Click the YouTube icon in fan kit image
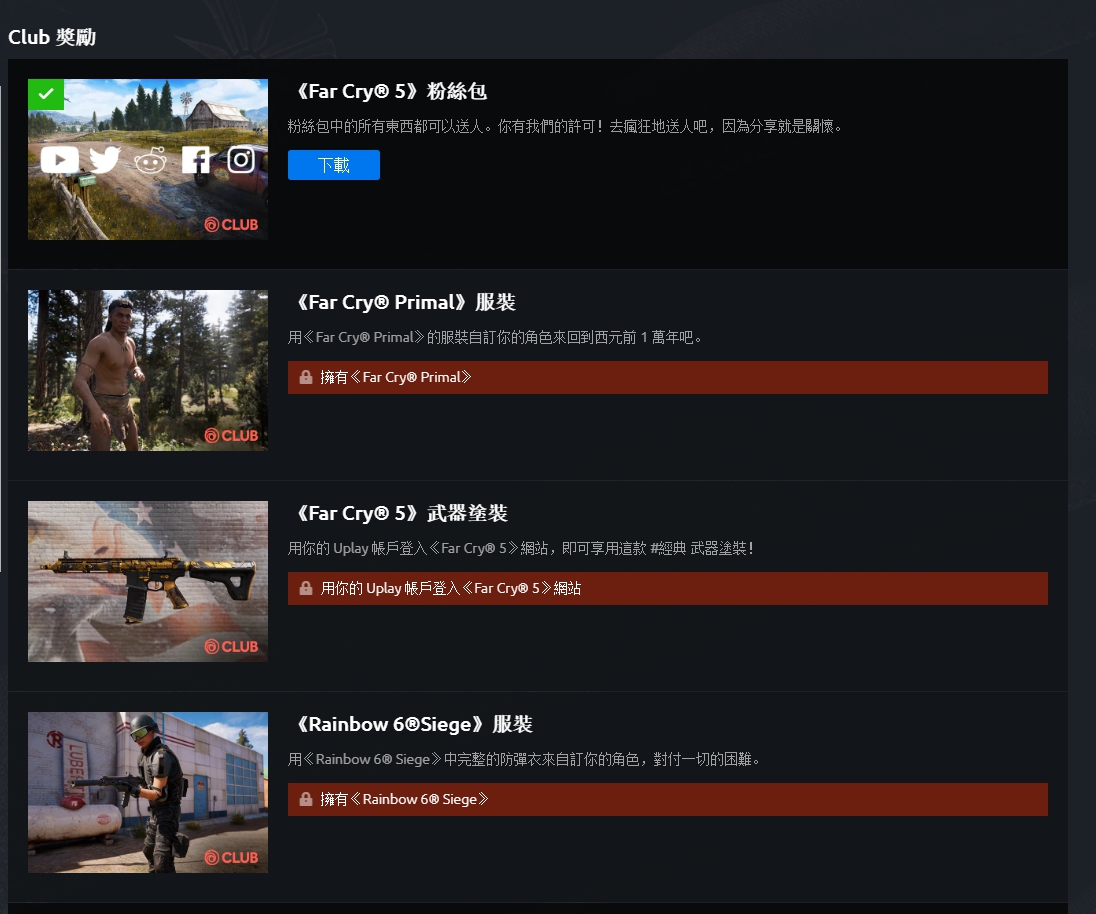 pyautogui.click(x=59, y=160)
